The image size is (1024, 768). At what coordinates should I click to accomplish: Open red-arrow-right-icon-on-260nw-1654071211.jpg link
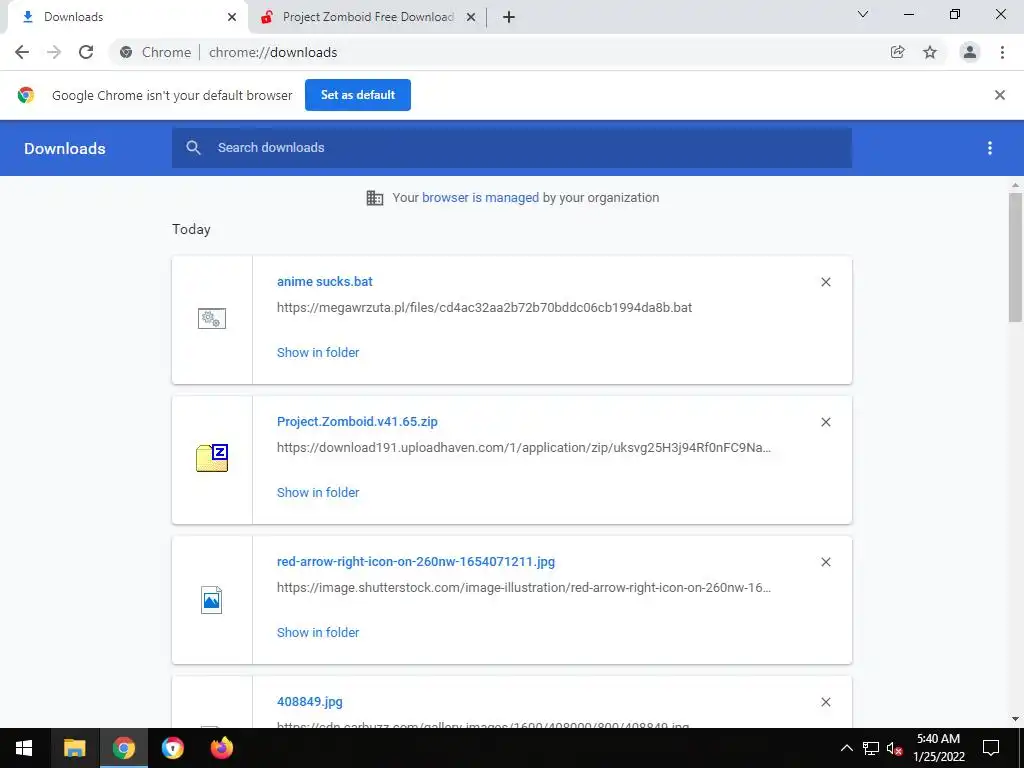click(416, 562)
